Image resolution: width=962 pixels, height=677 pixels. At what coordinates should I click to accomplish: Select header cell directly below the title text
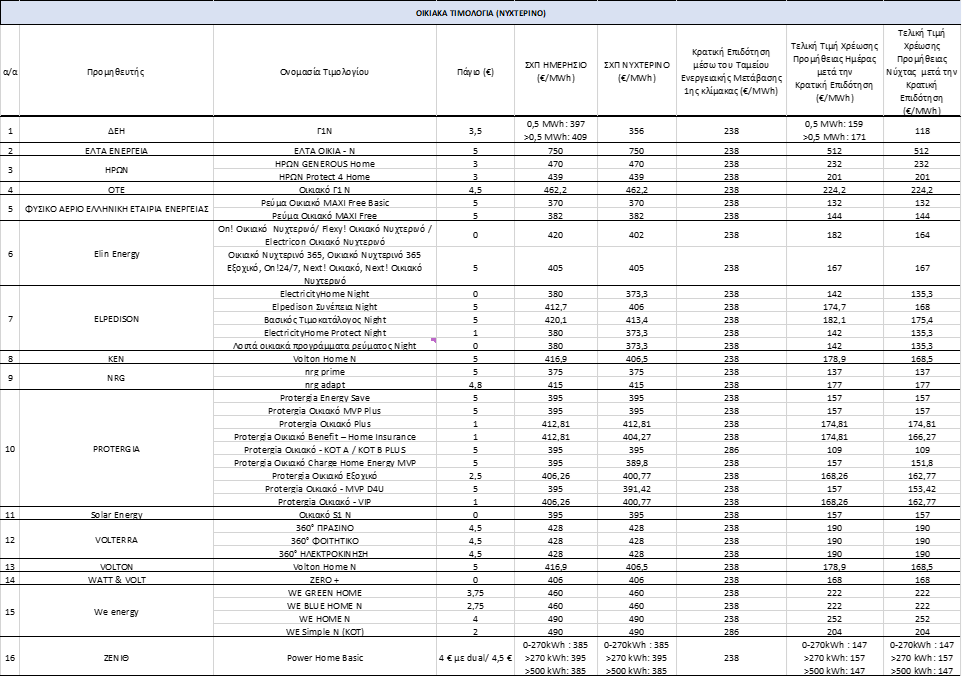pos(476,70)
